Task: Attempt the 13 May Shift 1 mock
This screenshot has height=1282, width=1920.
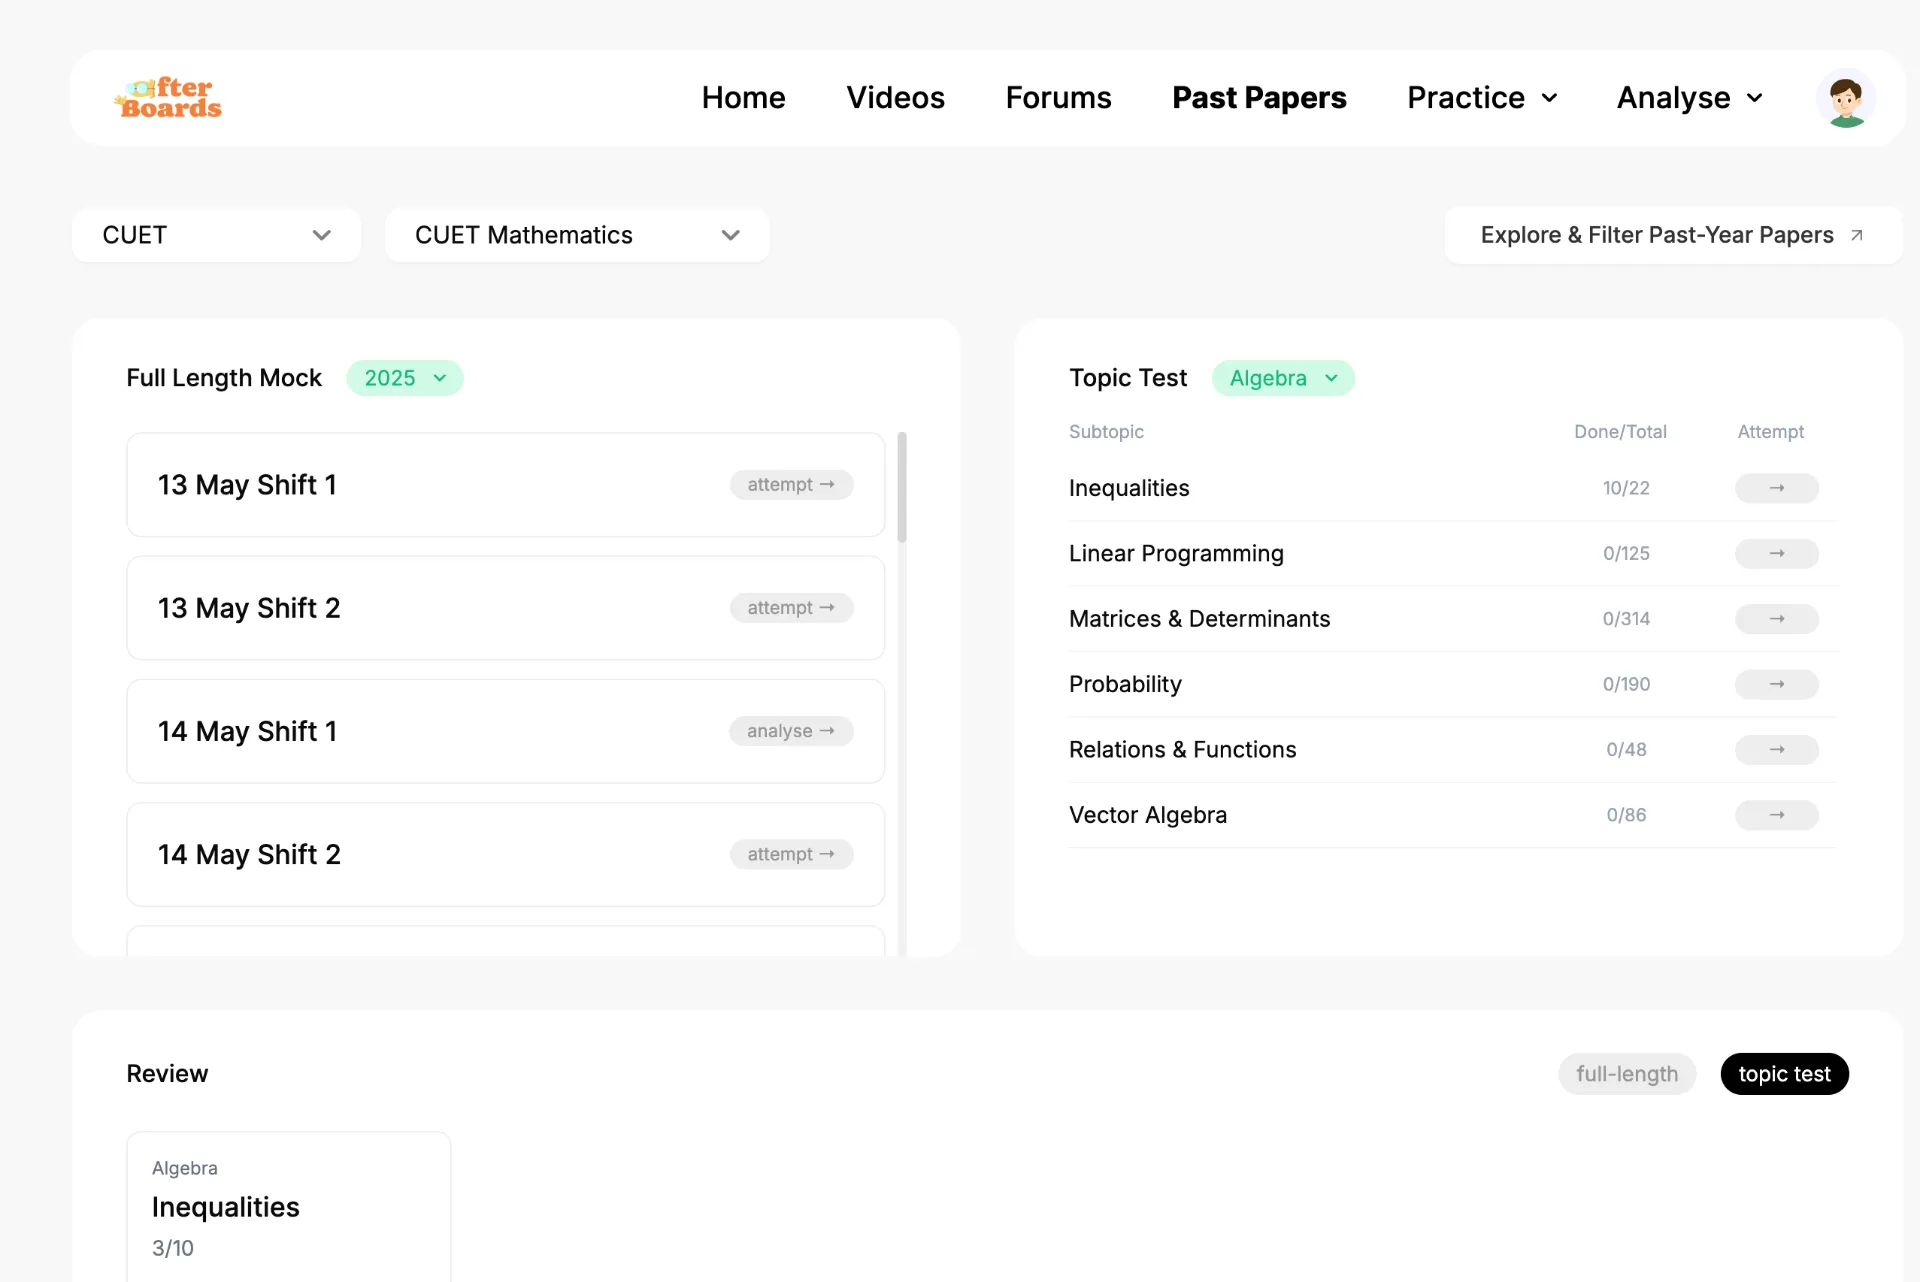Action: (x=791, y=485)
